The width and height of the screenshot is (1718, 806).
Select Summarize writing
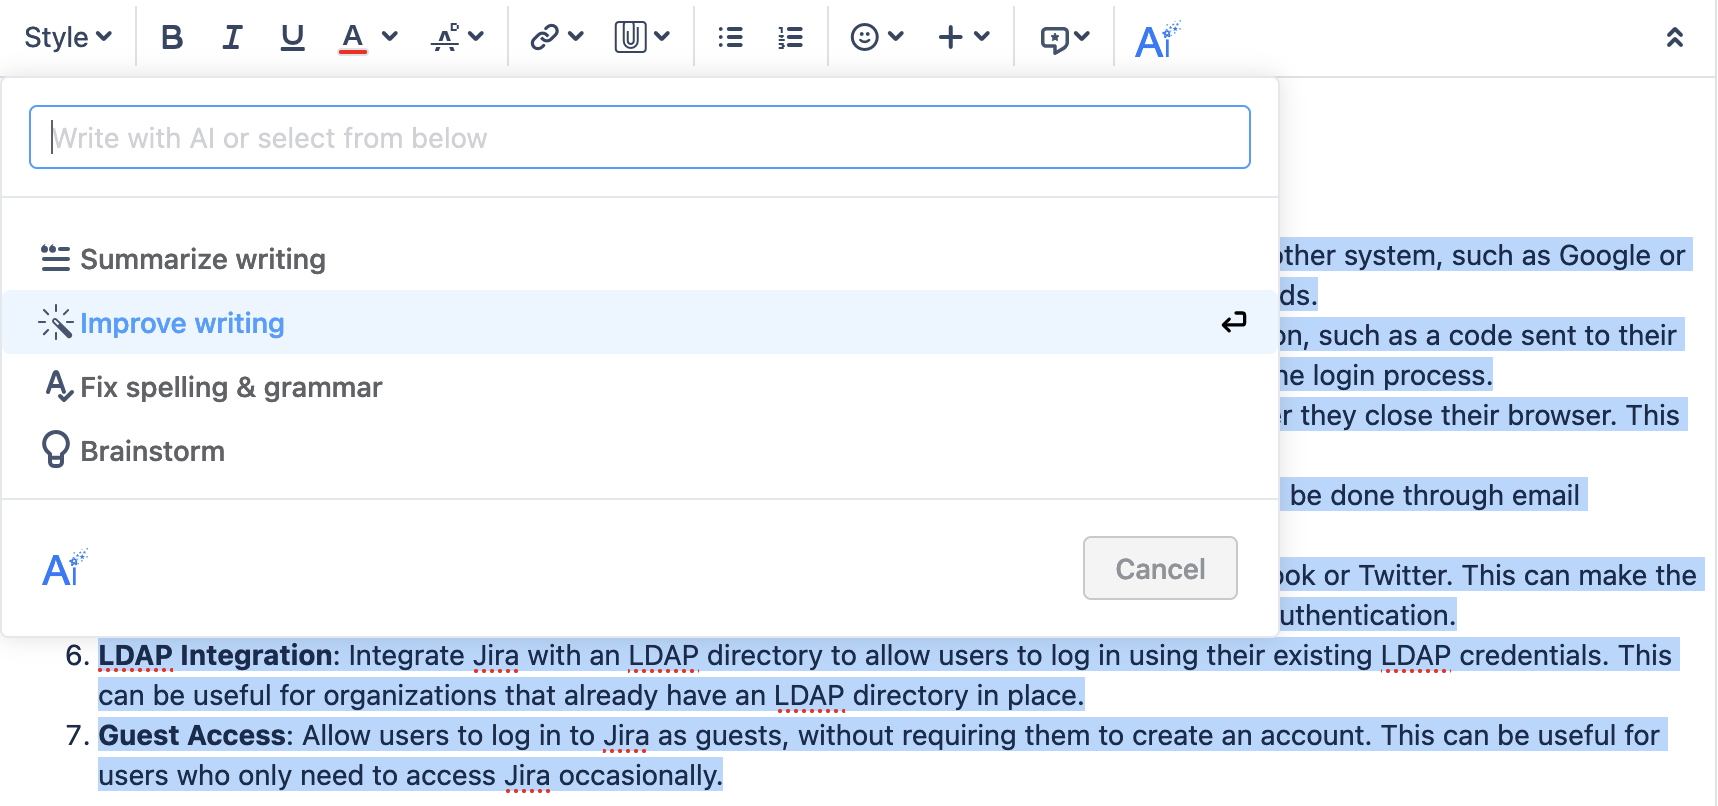(640, 259)
